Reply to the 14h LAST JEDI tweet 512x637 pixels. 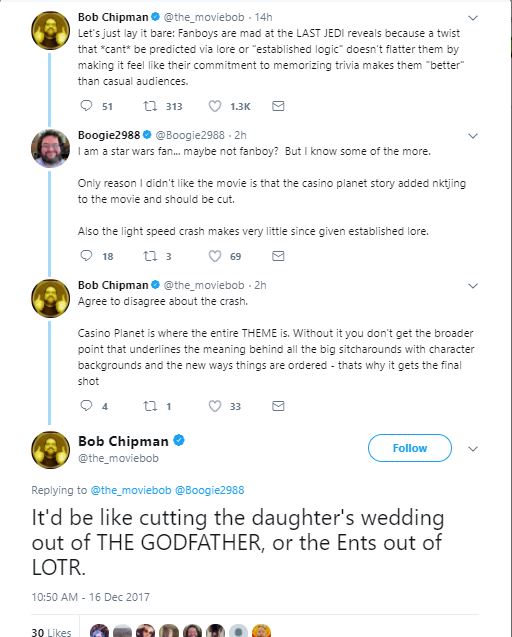(86, 106)
